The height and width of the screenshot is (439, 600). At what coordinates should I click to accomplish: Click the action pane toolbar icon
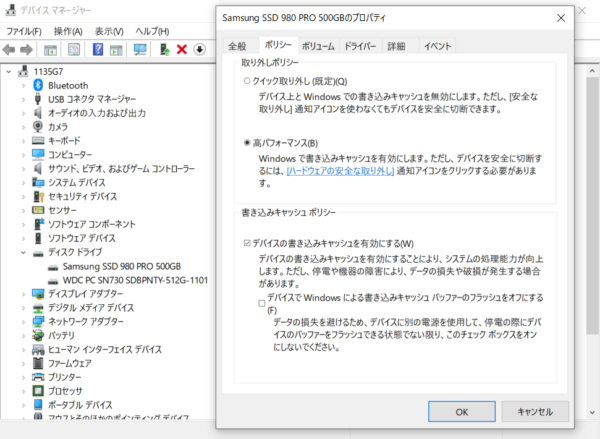coord(116,49)
